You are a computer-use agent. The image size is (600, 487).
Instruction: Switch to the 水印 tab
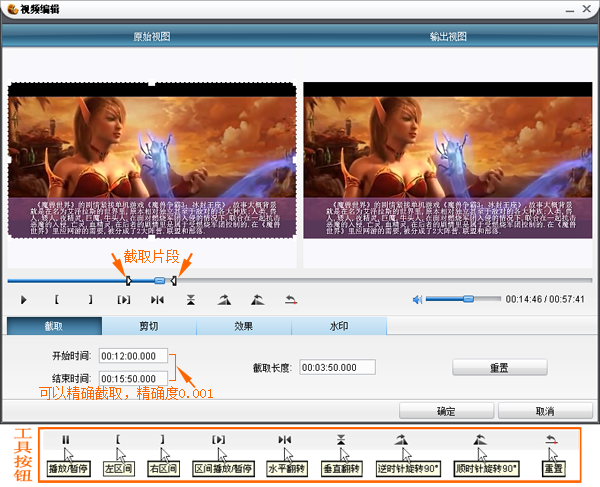pos(339,326)
